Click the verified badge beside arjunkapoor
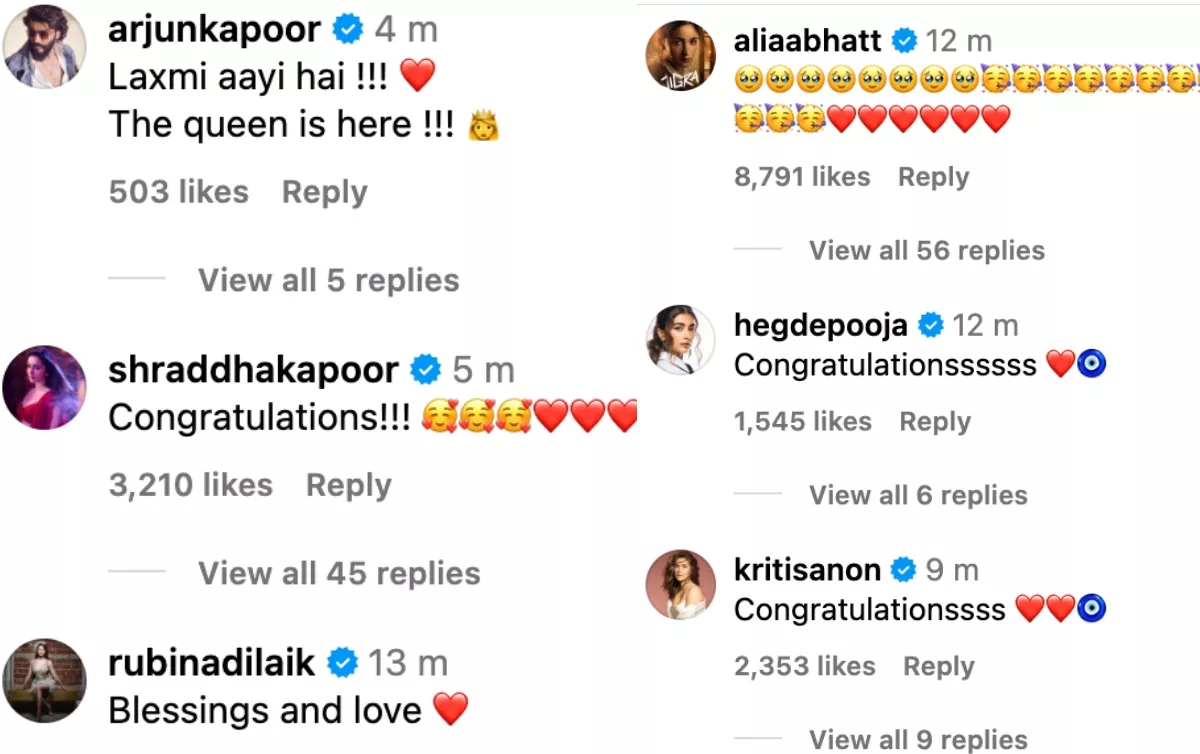The height and width of the screenshot is (754, 1200). click(348, 30)
